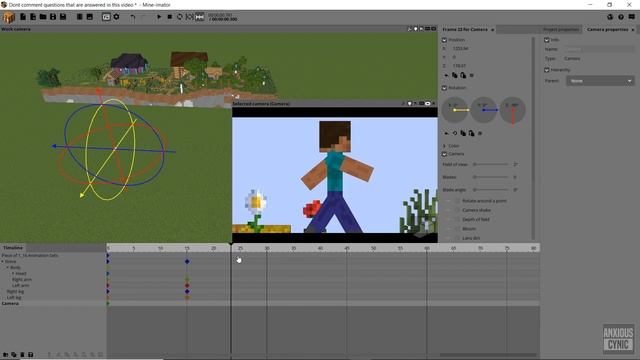This screenshot has height=360, width=640.
Task: Switch to the Camera properties tab
Action: click(607, 29)
